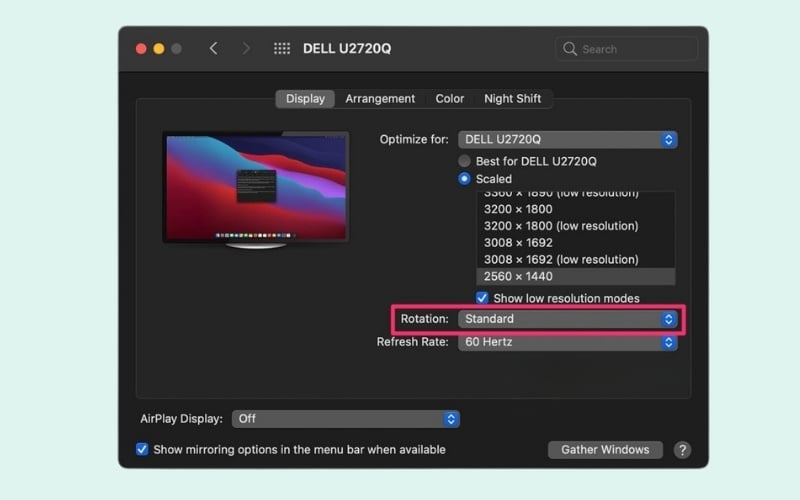Open the AirPlay Display dropdown
Viewport: 800px width, 500px height.
pos(345,419)
